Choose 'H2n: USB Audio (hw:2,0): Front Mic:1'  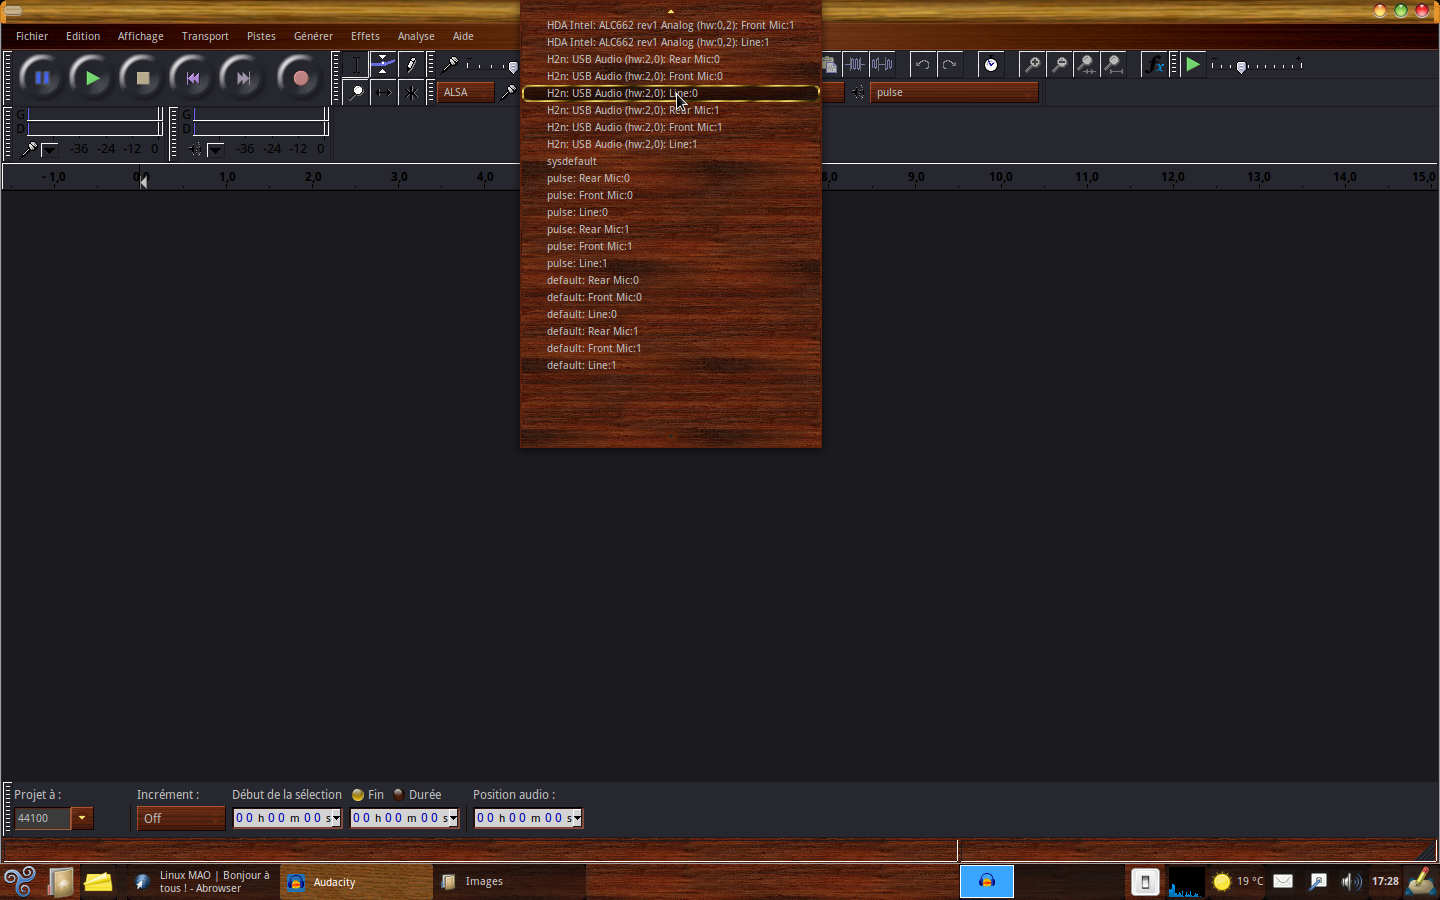[x=671, y=127]
